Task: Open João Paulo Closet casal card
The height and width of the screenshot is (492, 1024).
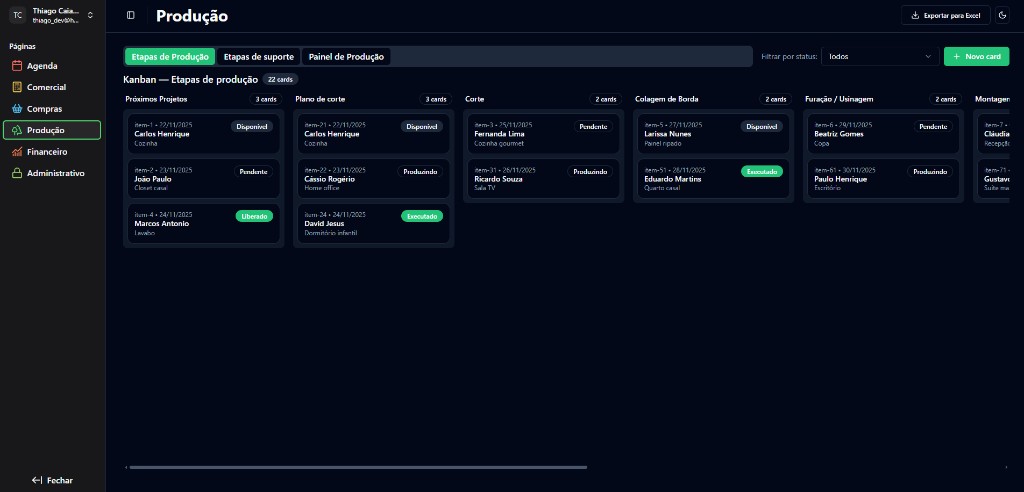Action: (204, 178)
